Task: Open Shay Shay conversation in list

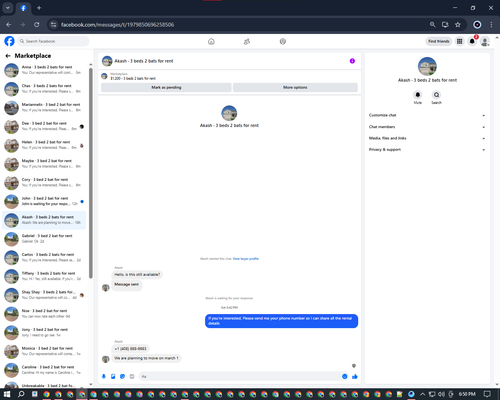Action: [44, 295]
